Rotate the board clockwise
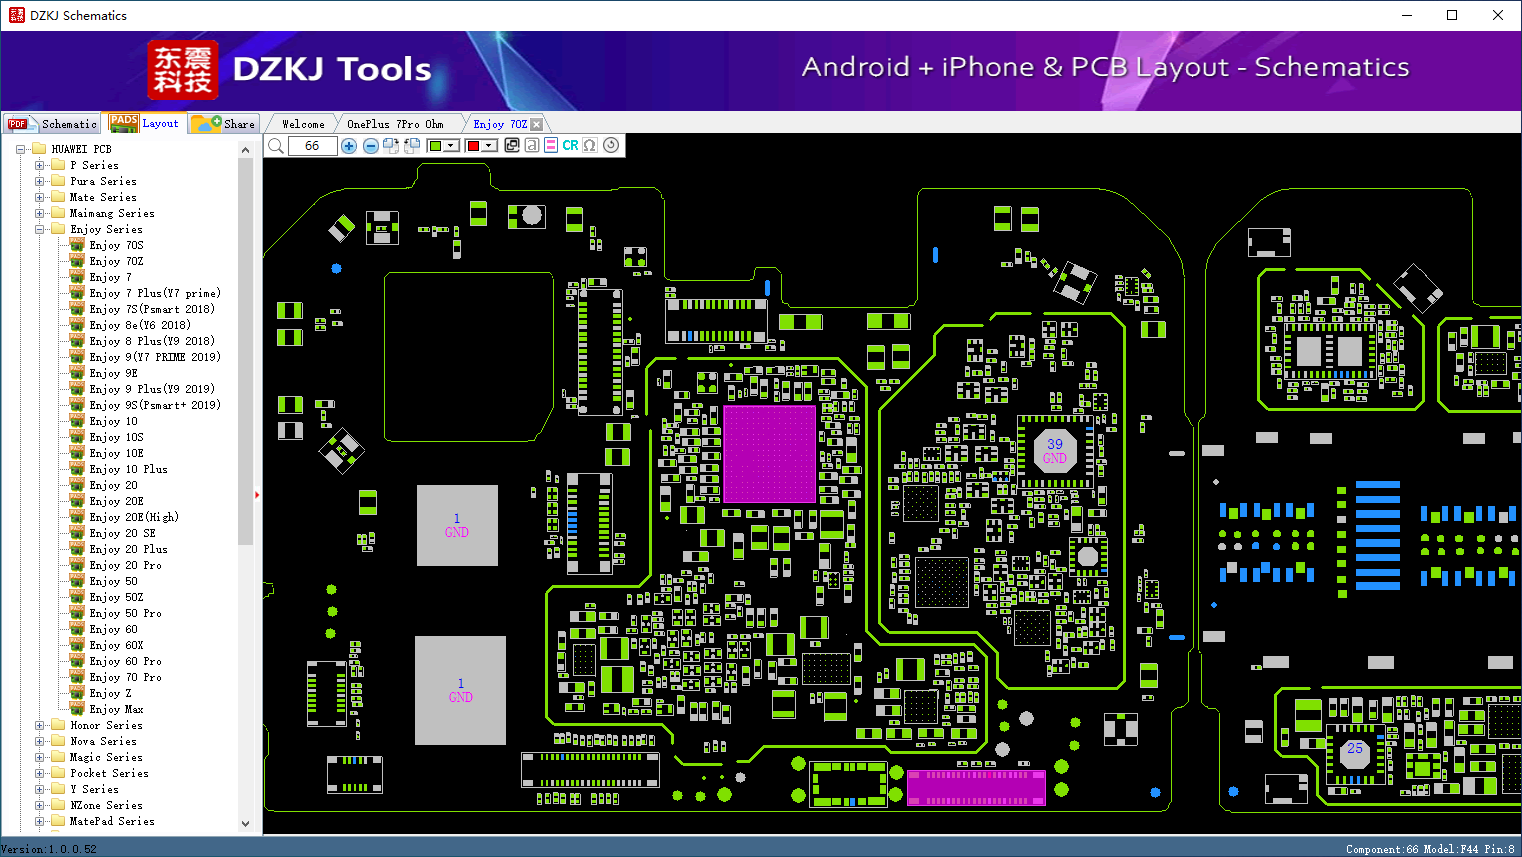Viewport: 1522px width, 857px height. [391, 146]
